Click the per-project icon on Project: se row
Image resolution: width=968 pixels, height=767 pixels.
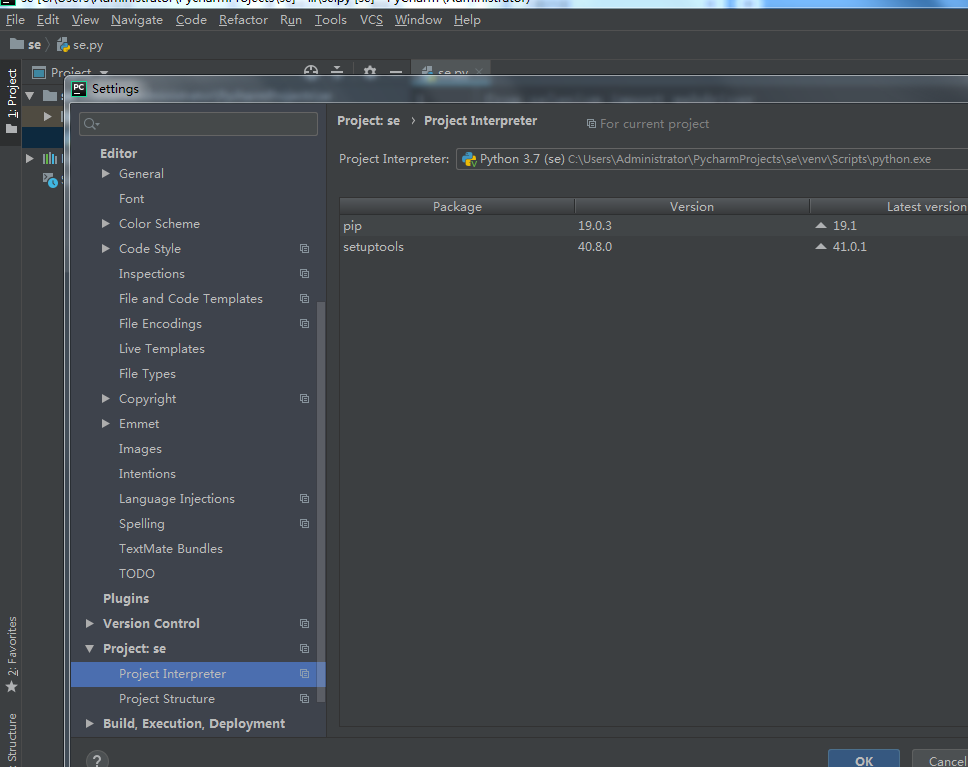(304, 648)
